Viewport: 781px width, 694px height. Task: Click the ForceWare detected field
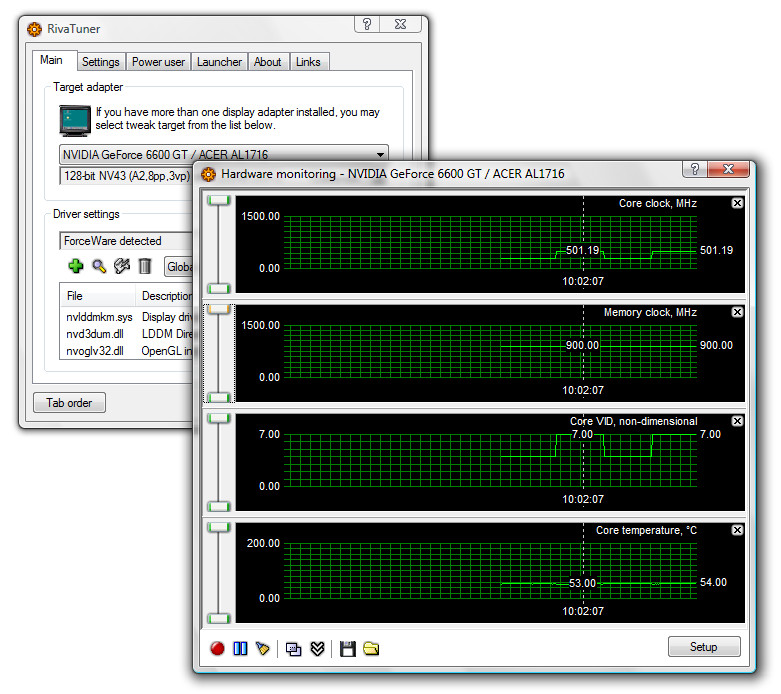pos(126,241)
